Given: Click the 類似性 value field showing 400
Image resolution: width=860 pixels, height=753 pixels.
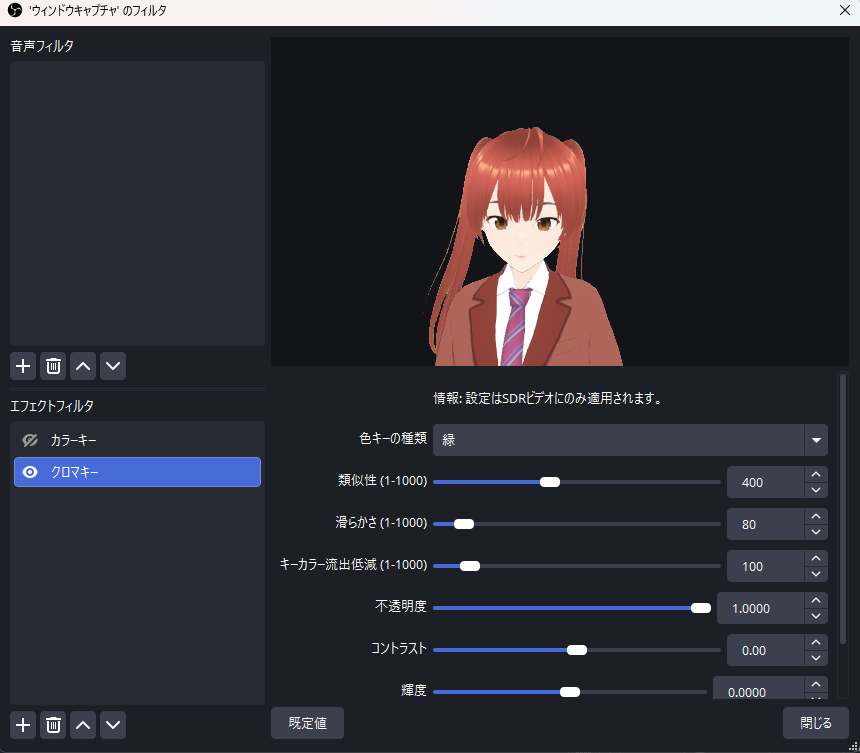Looking at the screenshot, I should 766,483.
